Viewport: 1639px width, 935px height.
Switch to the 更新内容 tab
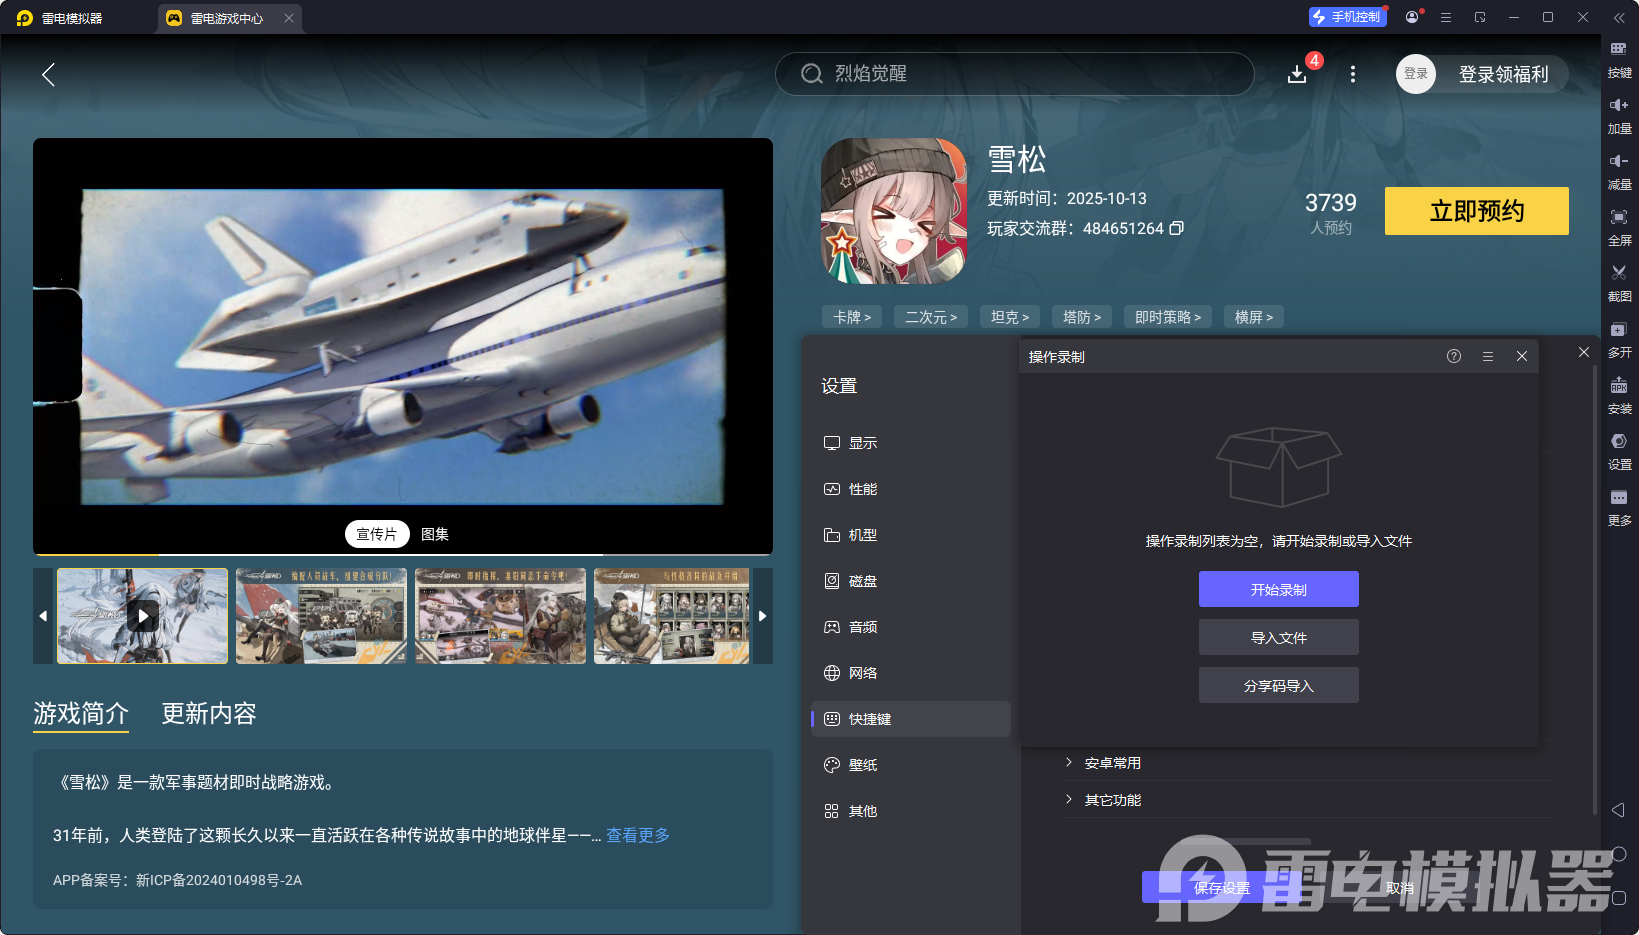point(208,714)
